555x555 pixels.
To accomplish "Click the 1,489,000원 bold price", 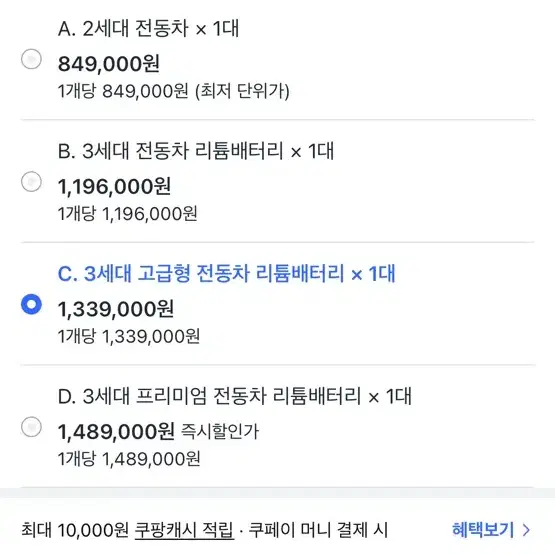I will tap(116, 432).
